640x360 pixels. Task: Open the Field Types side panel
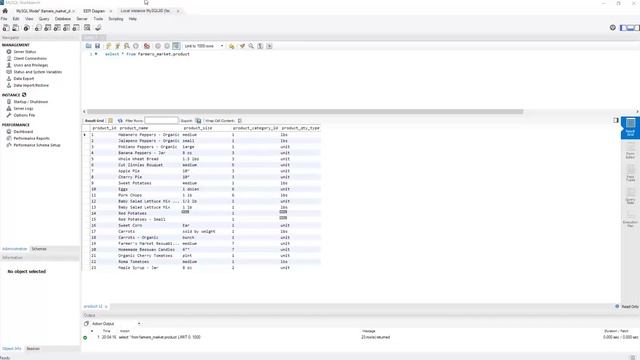pyautogui.click(x=630, y=174)
